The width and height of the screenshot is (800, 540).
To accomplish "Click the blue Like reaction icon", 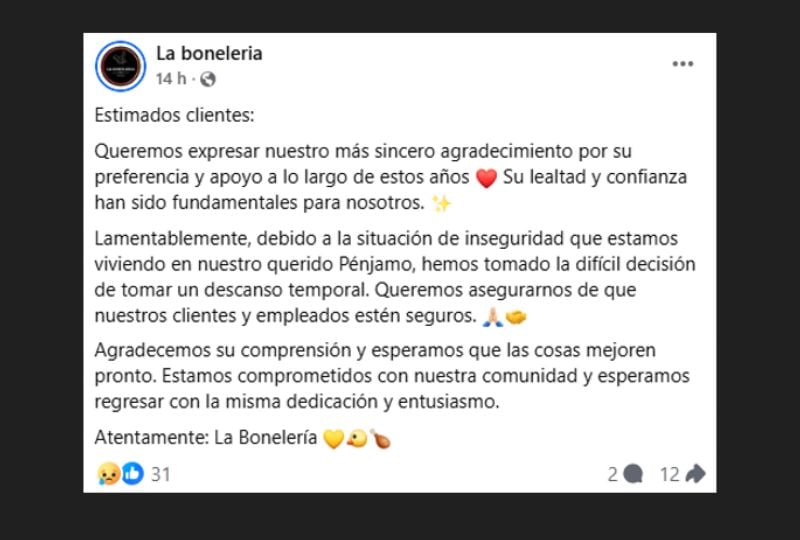I will [132, 474].
